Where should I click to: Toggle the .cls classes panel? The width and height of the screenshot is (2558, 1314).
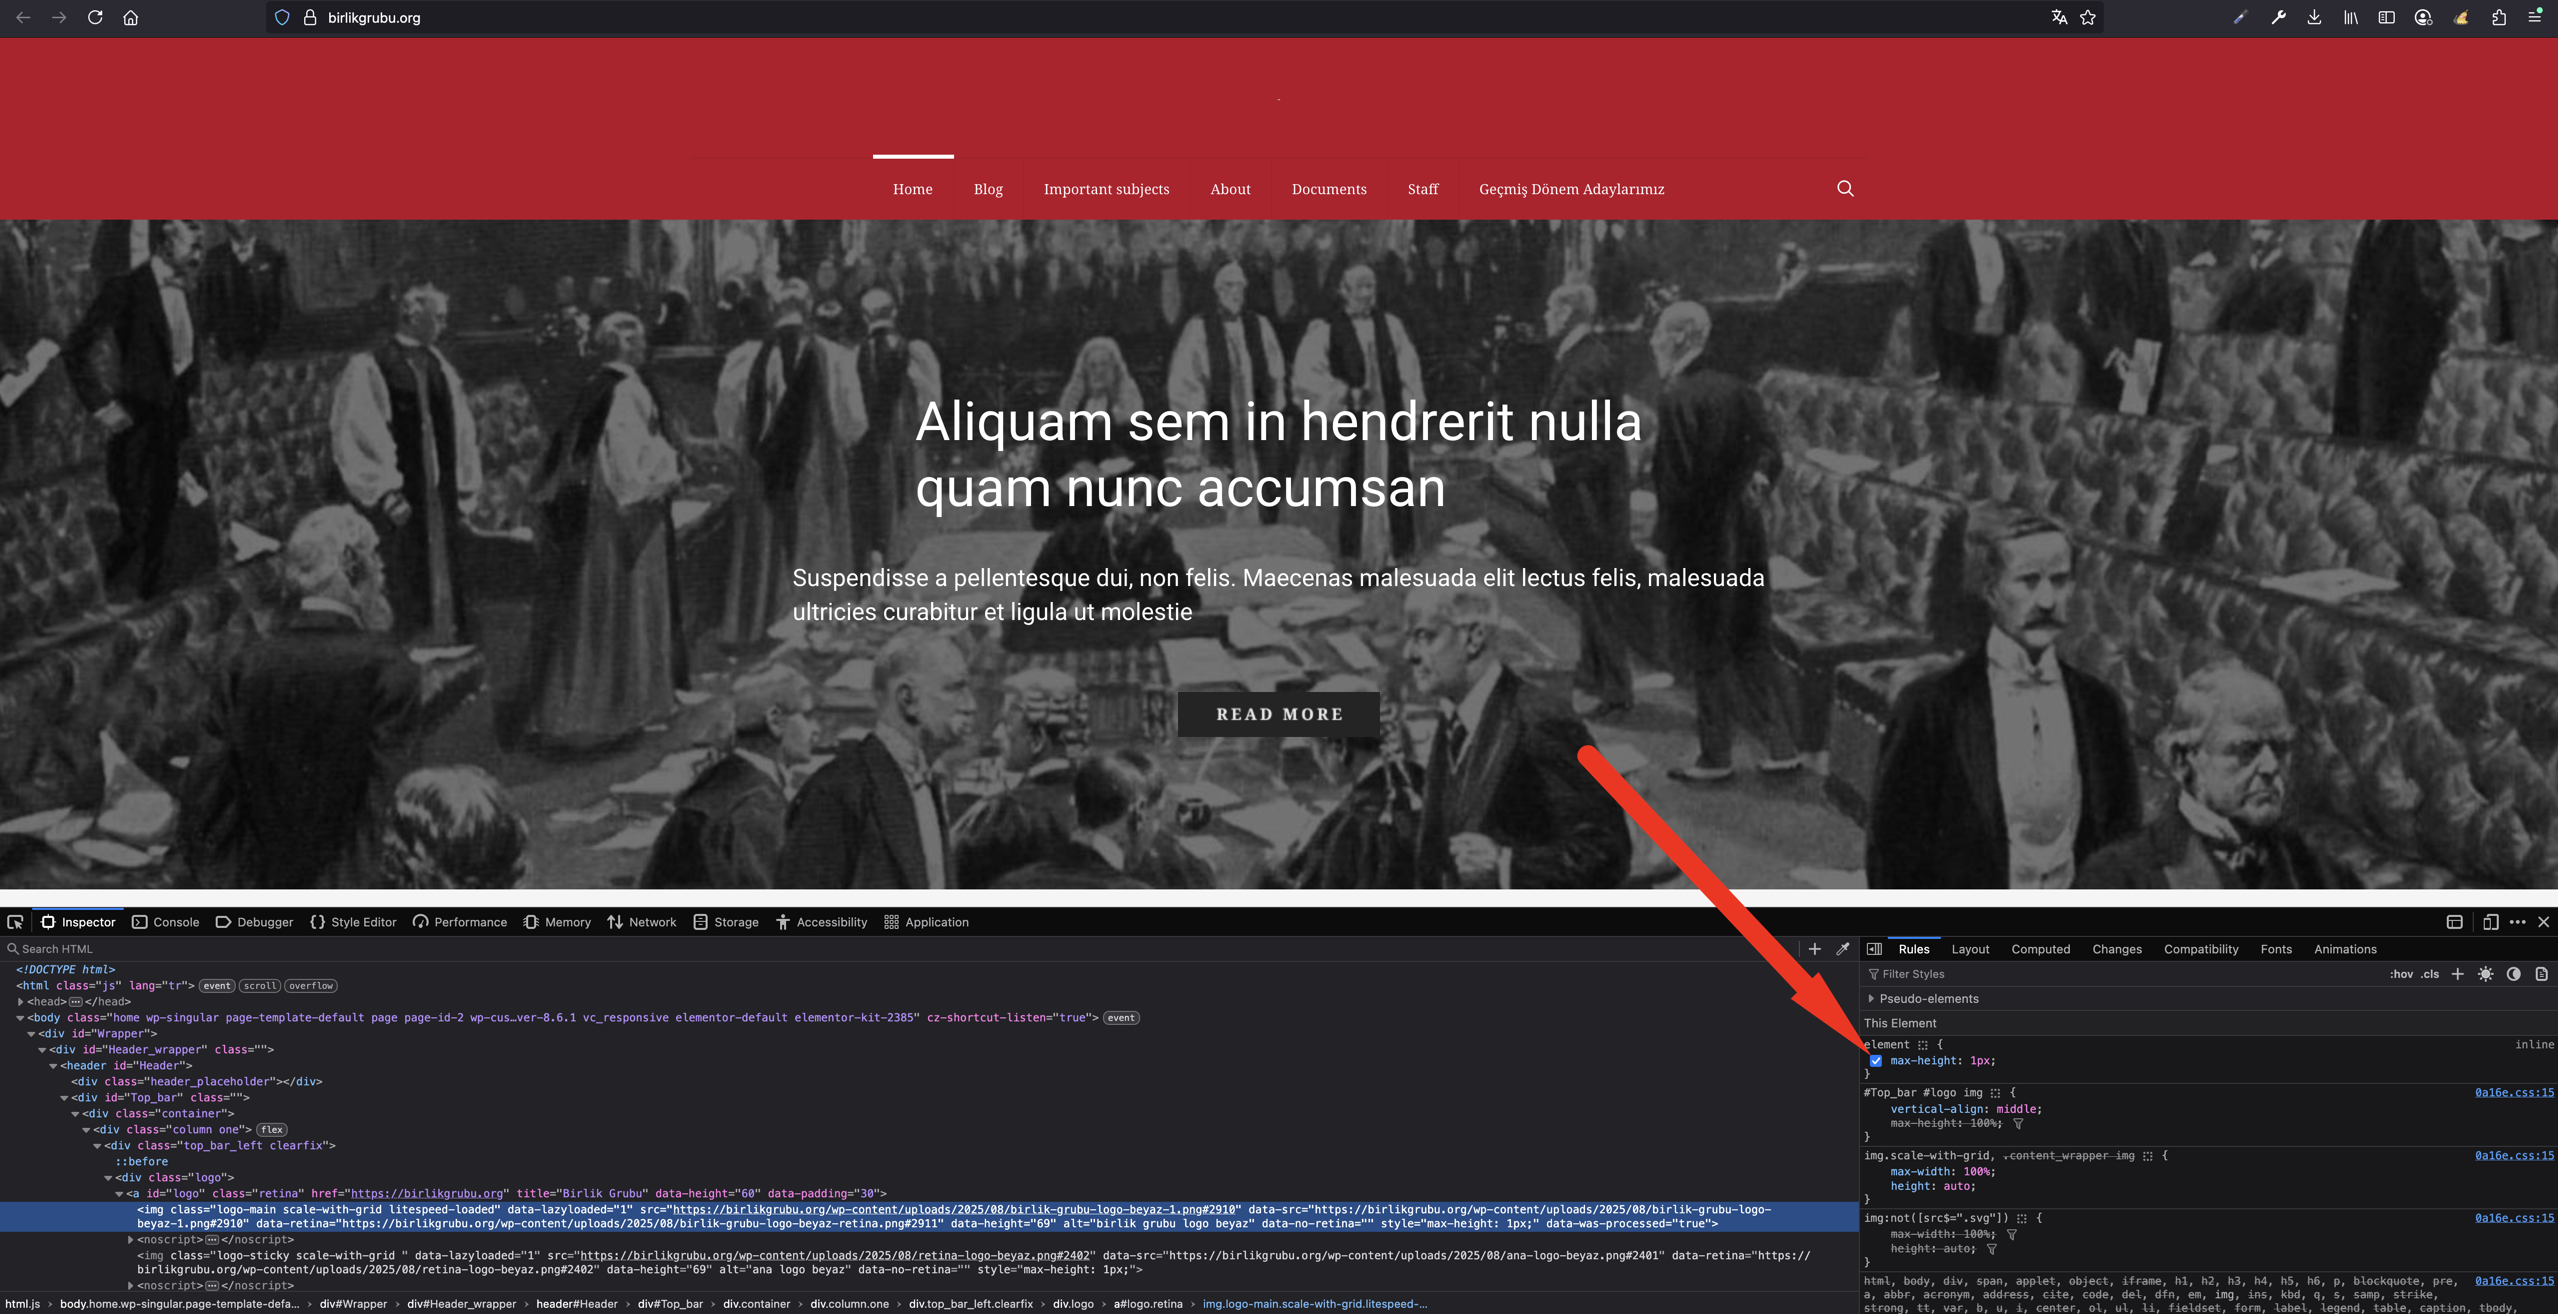pyautogui.click(x=2430, y=974)
